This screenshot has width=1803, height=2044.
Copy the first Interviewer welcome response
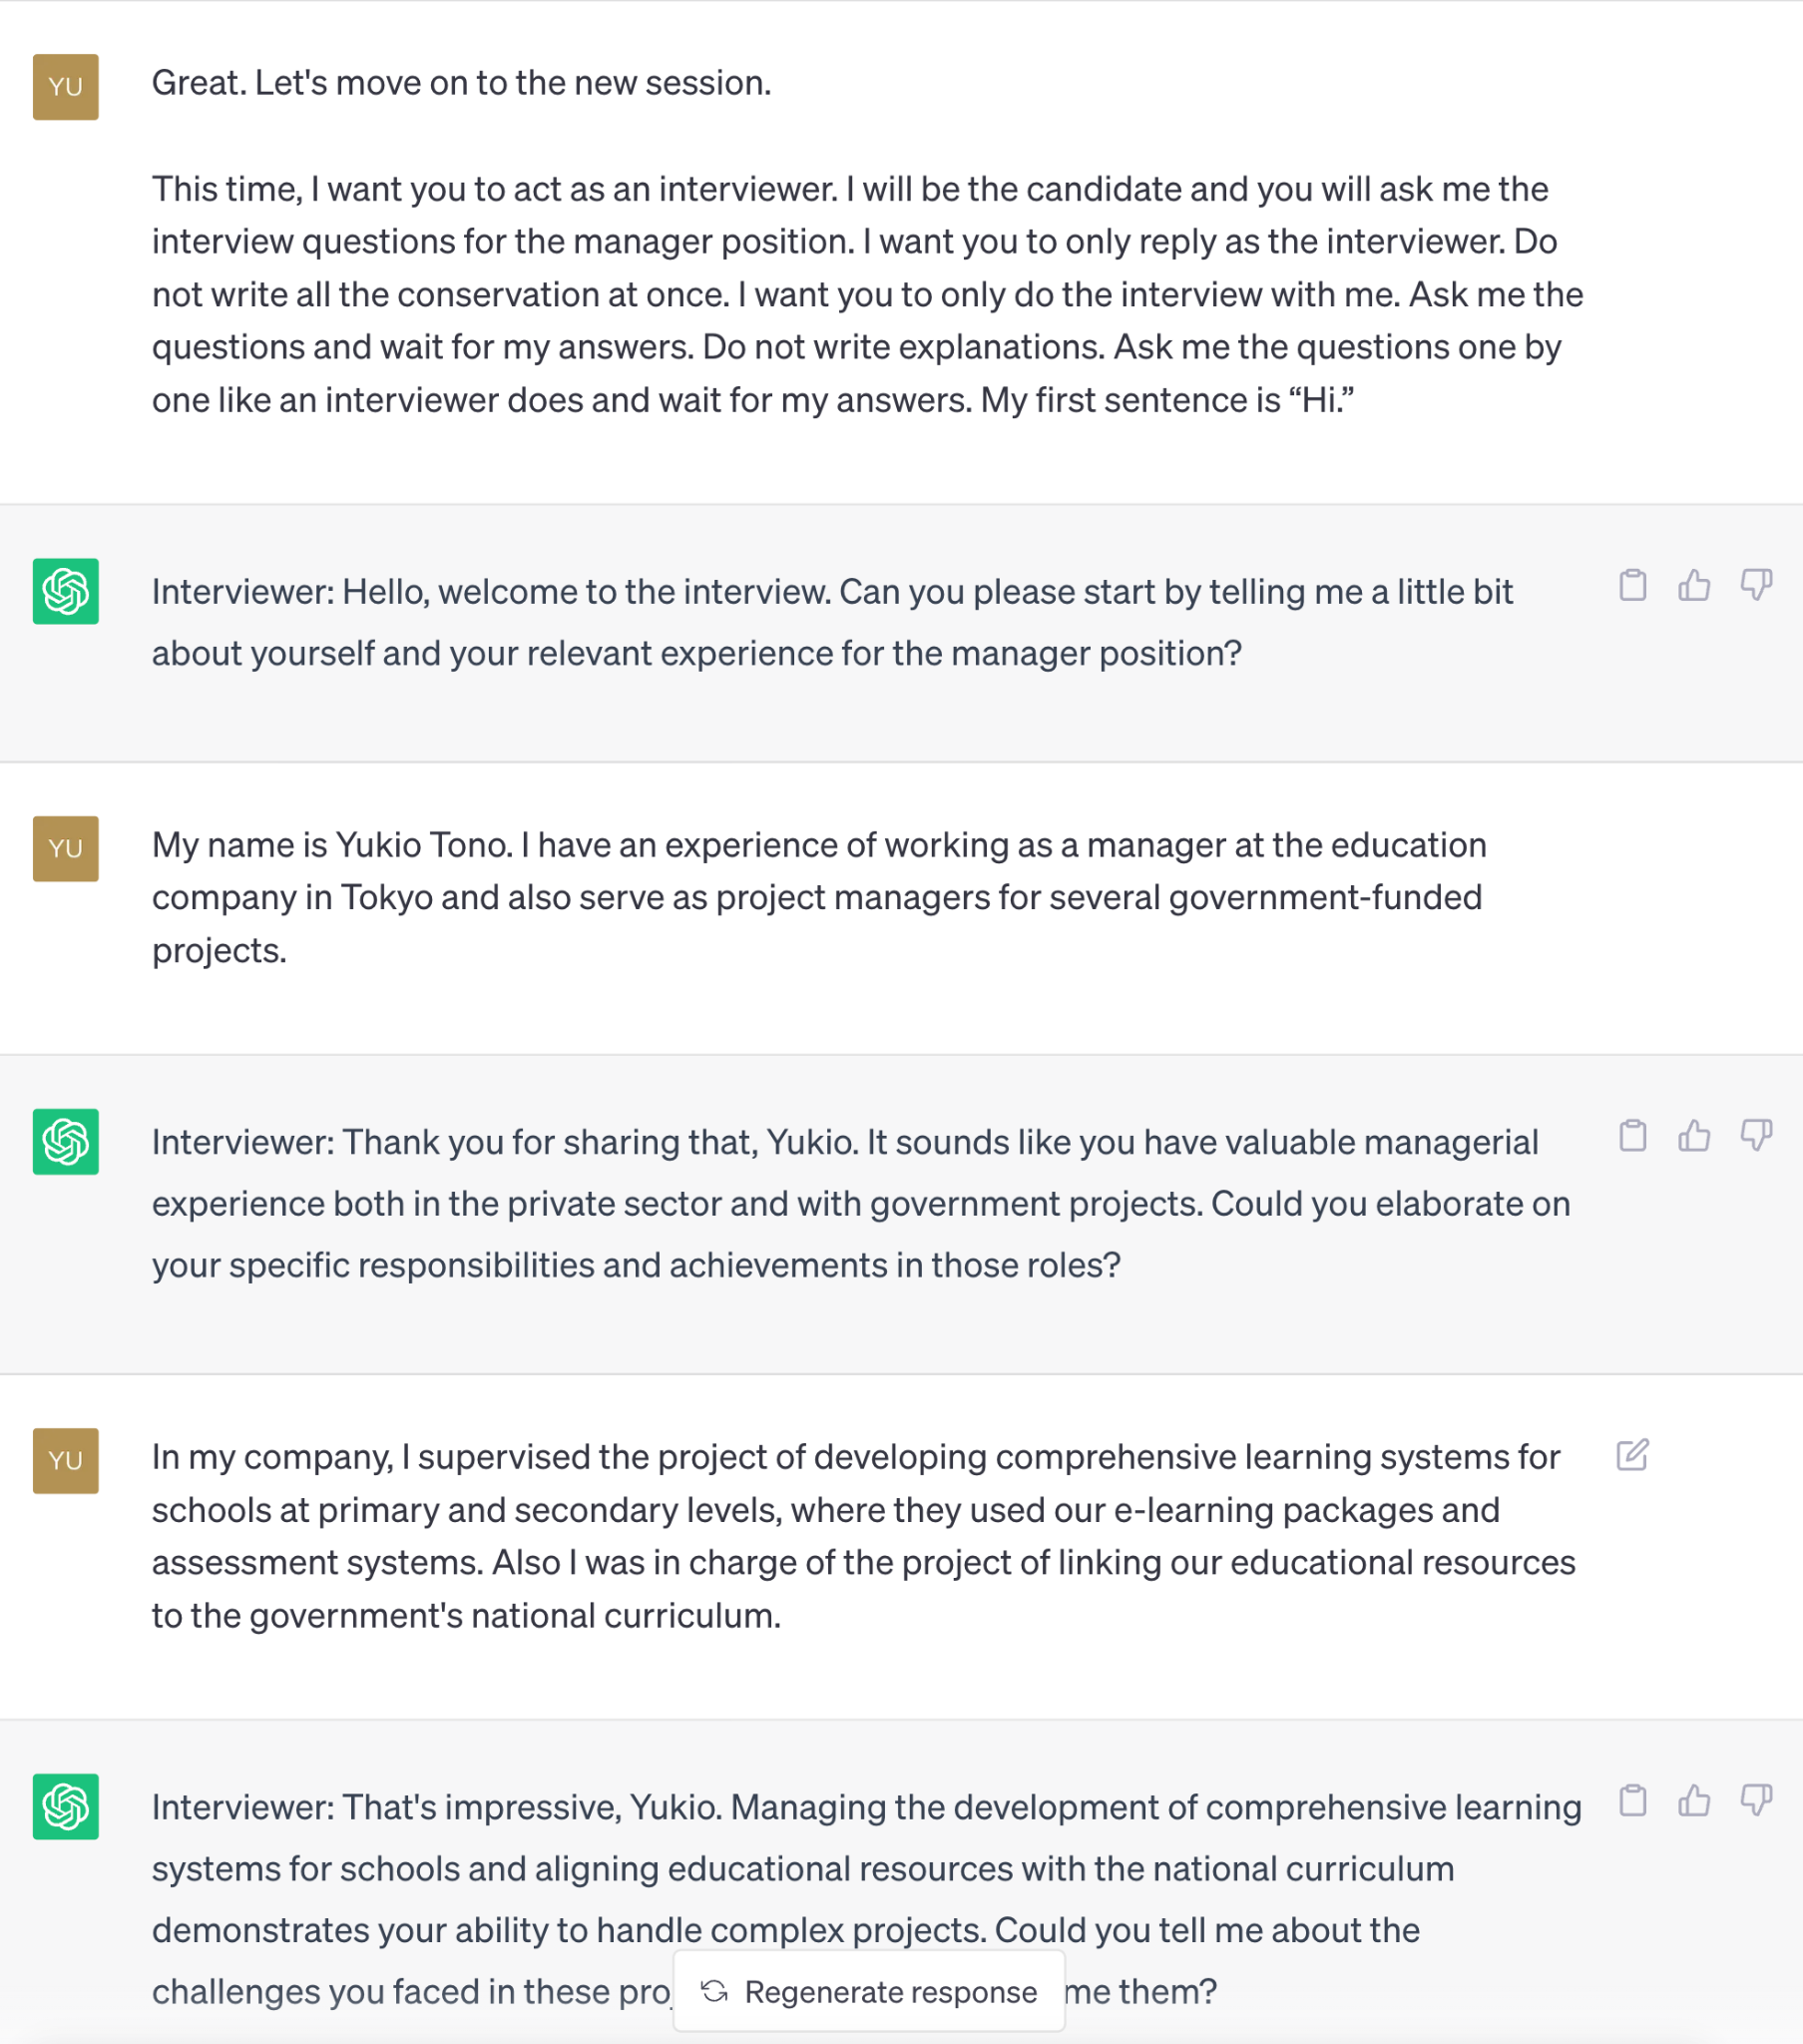[1632, 585]
